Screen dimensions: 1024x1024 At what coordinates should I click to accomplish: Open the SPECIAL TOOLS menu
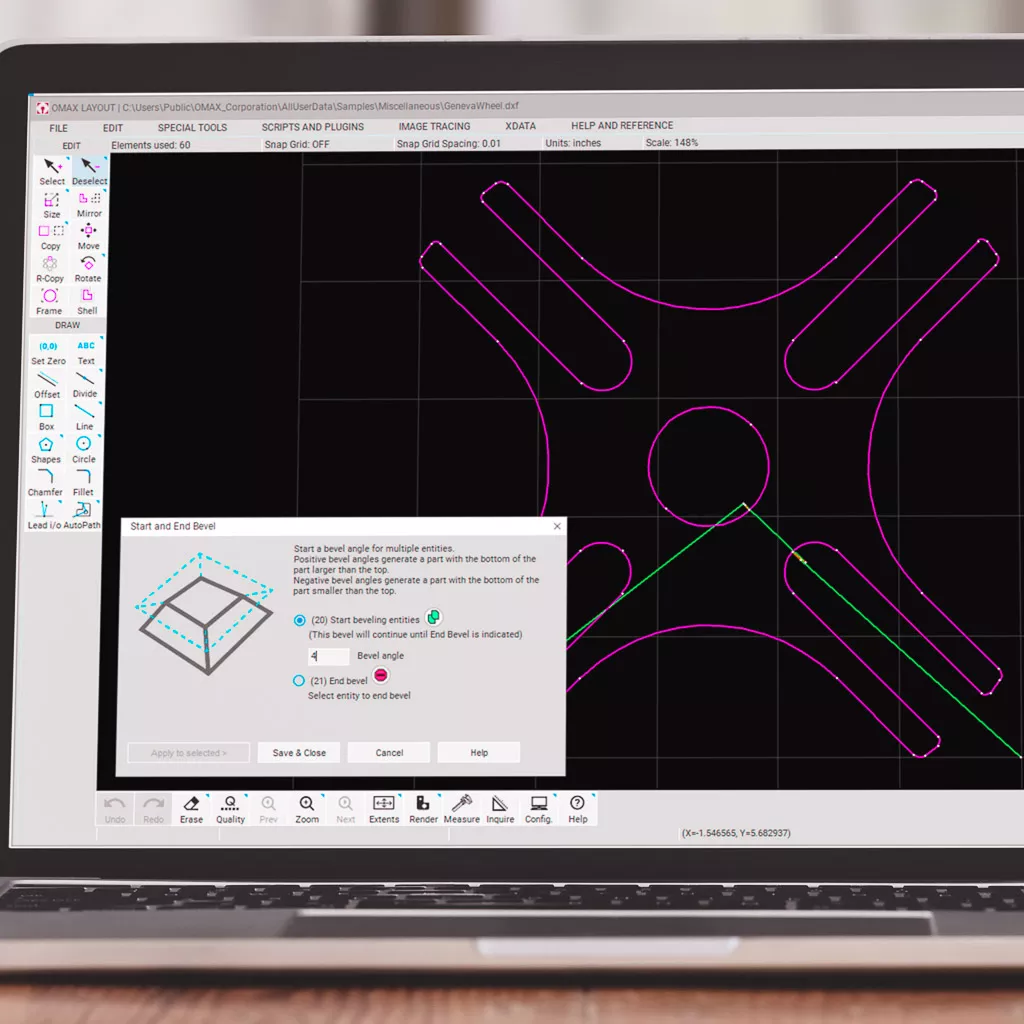tap(192, 128)
